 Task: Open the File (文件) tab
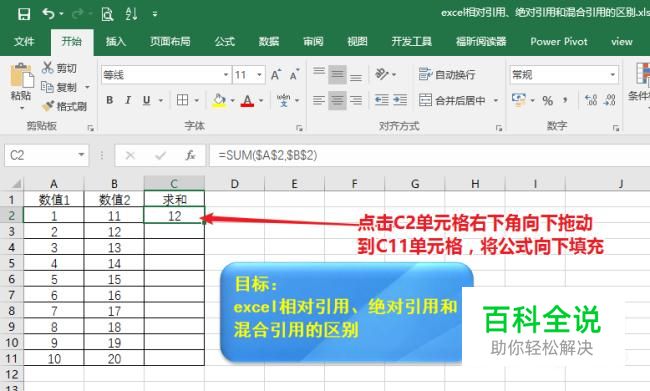(24, 41)
